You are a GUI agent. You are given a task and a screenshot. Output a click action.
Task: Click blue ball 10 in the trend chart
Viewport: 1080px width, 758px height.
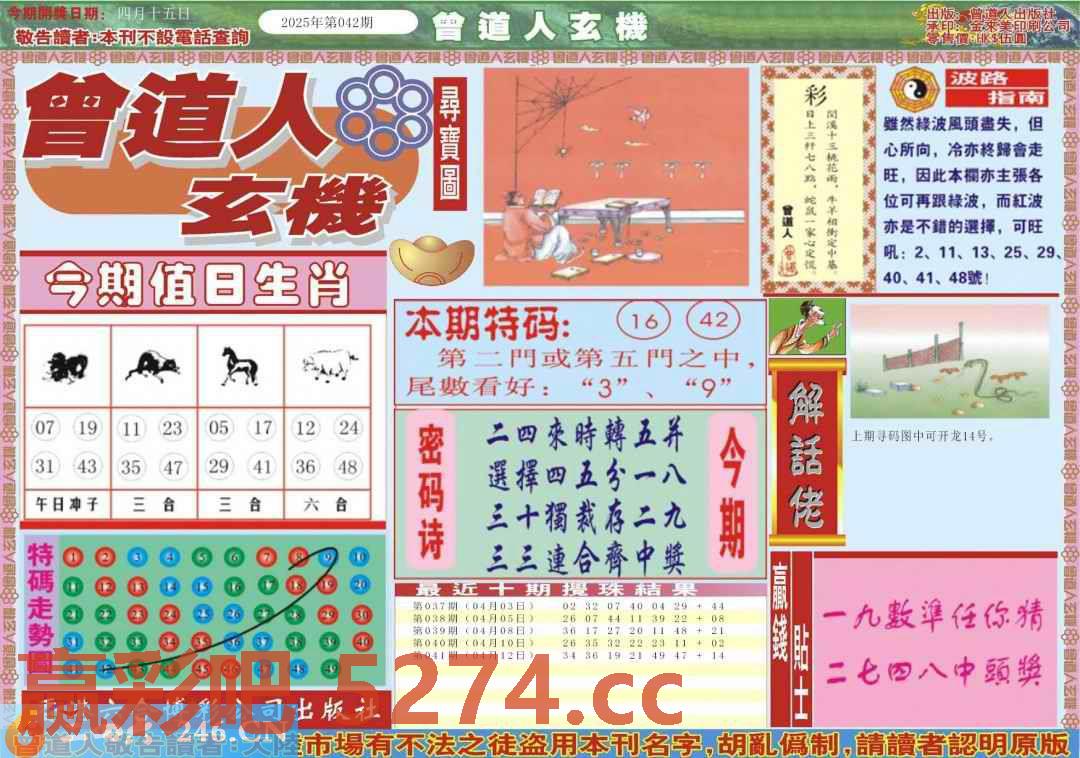click(x=359, y=557)
